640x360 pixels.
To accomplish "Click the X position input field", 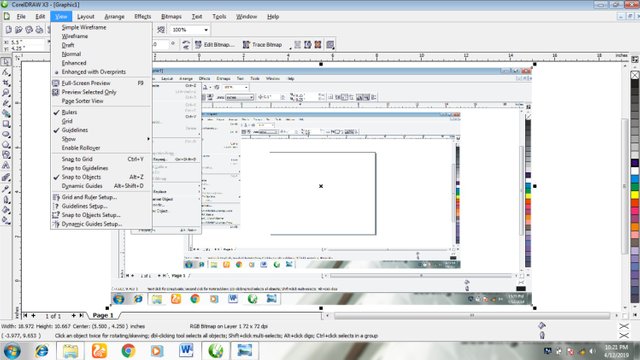I will [27, 42].
